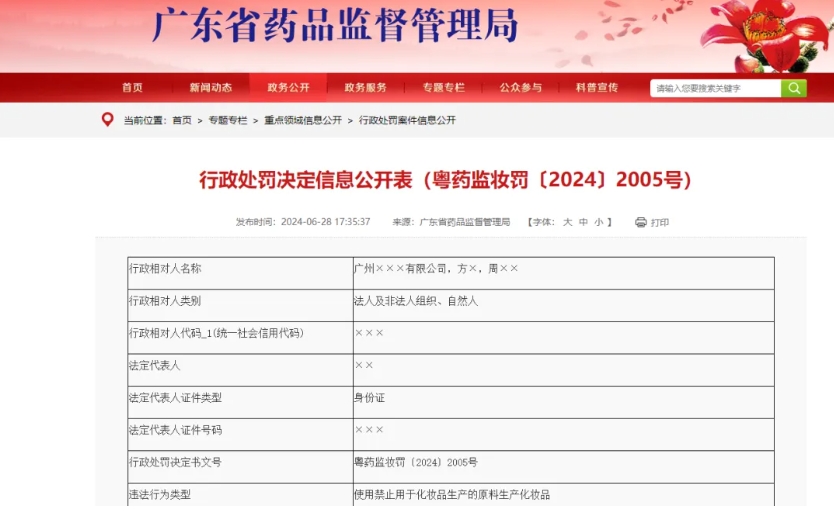Select the 政务公开 navigation tab
Screen dimensions: 834x529
(x=288, y=88)
